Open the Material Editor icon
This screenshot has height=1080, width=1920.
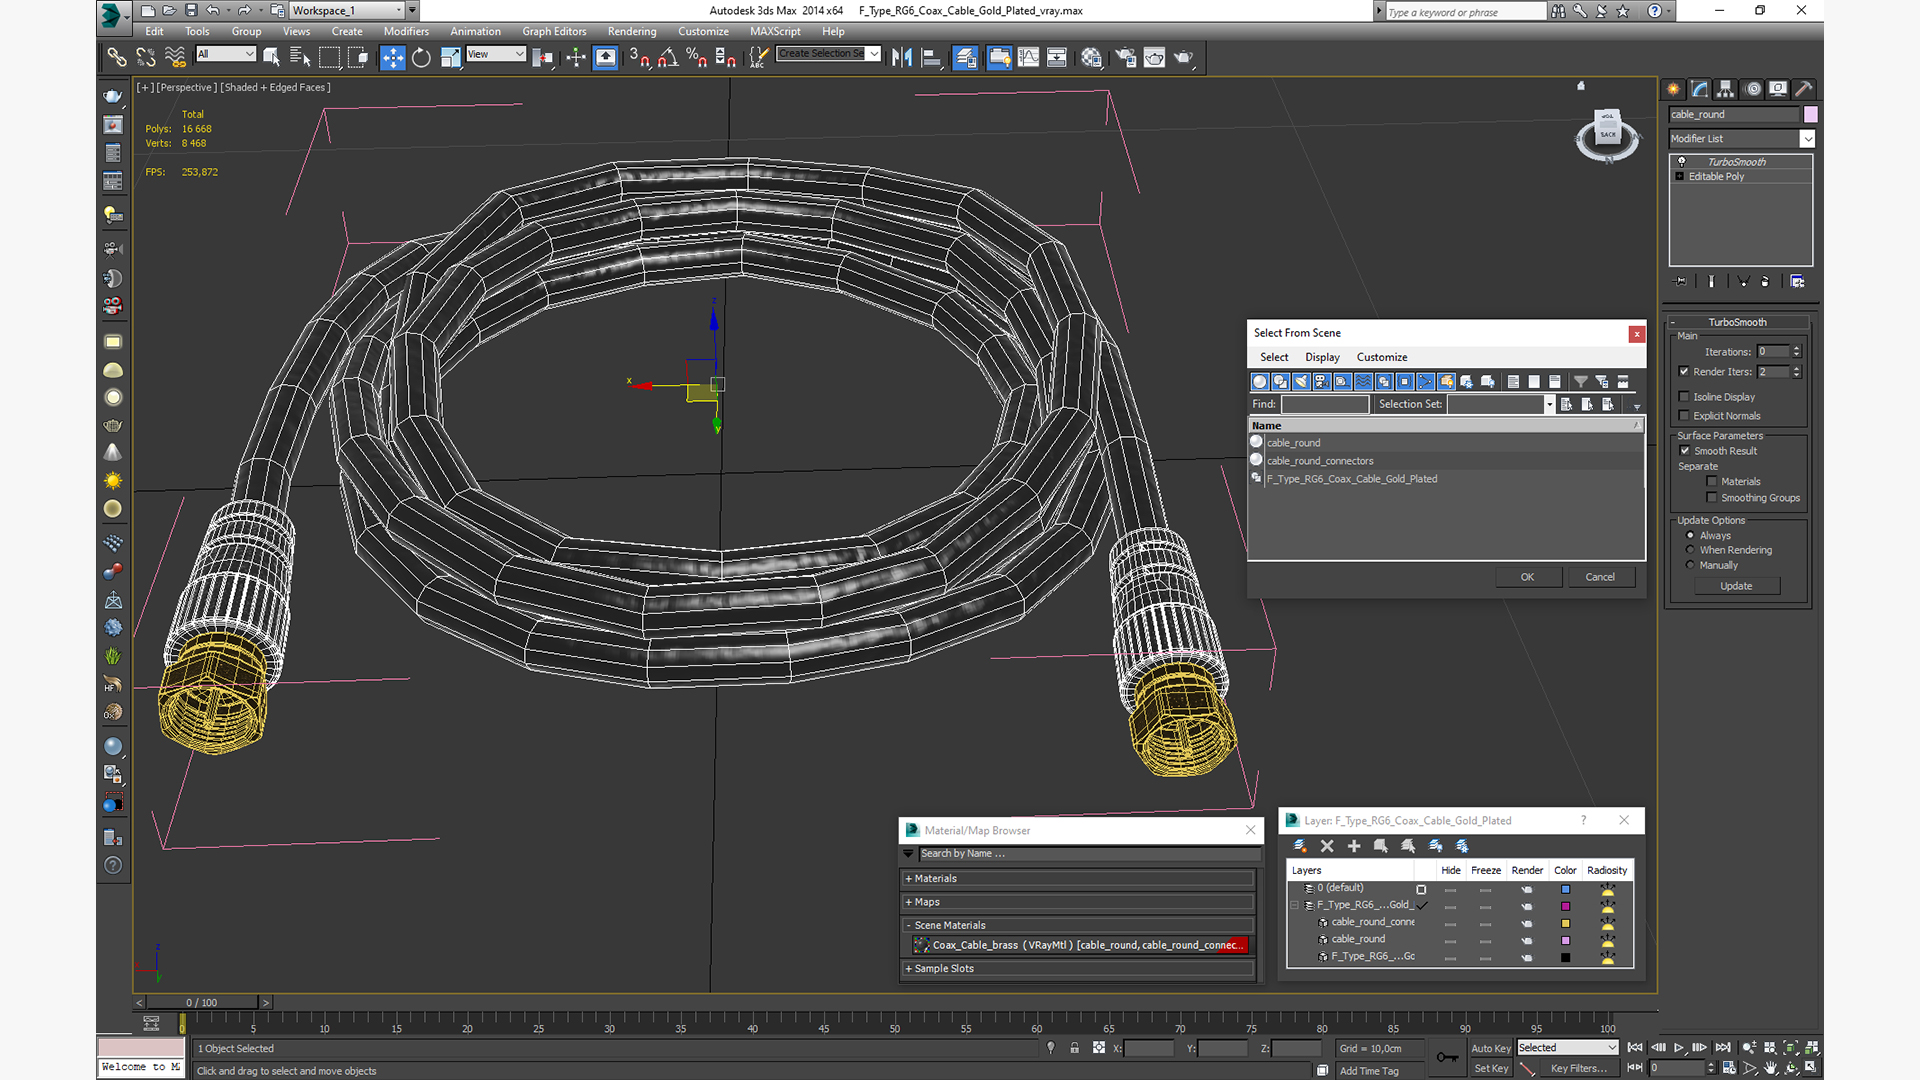coord(1091,58)
